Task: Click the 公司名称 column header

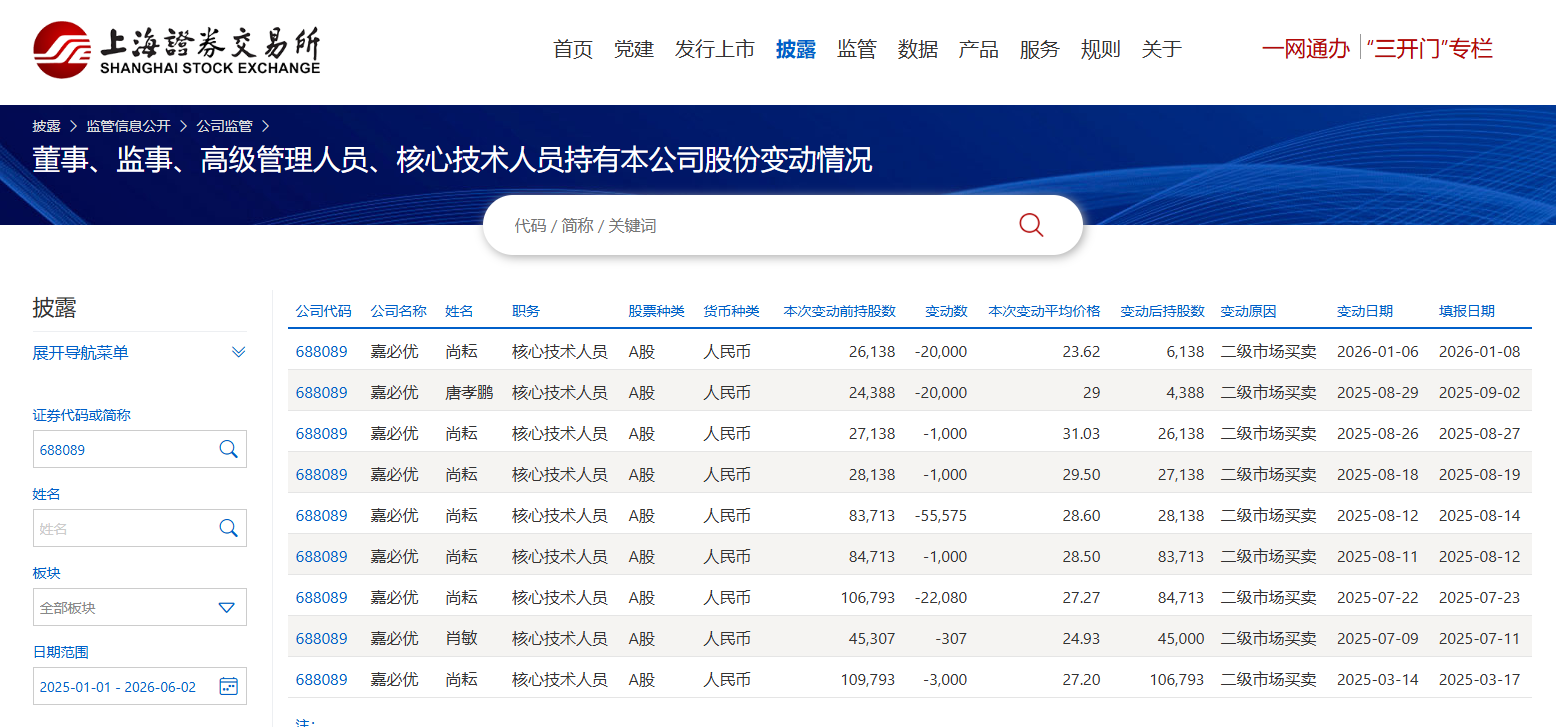Action: 398,311
